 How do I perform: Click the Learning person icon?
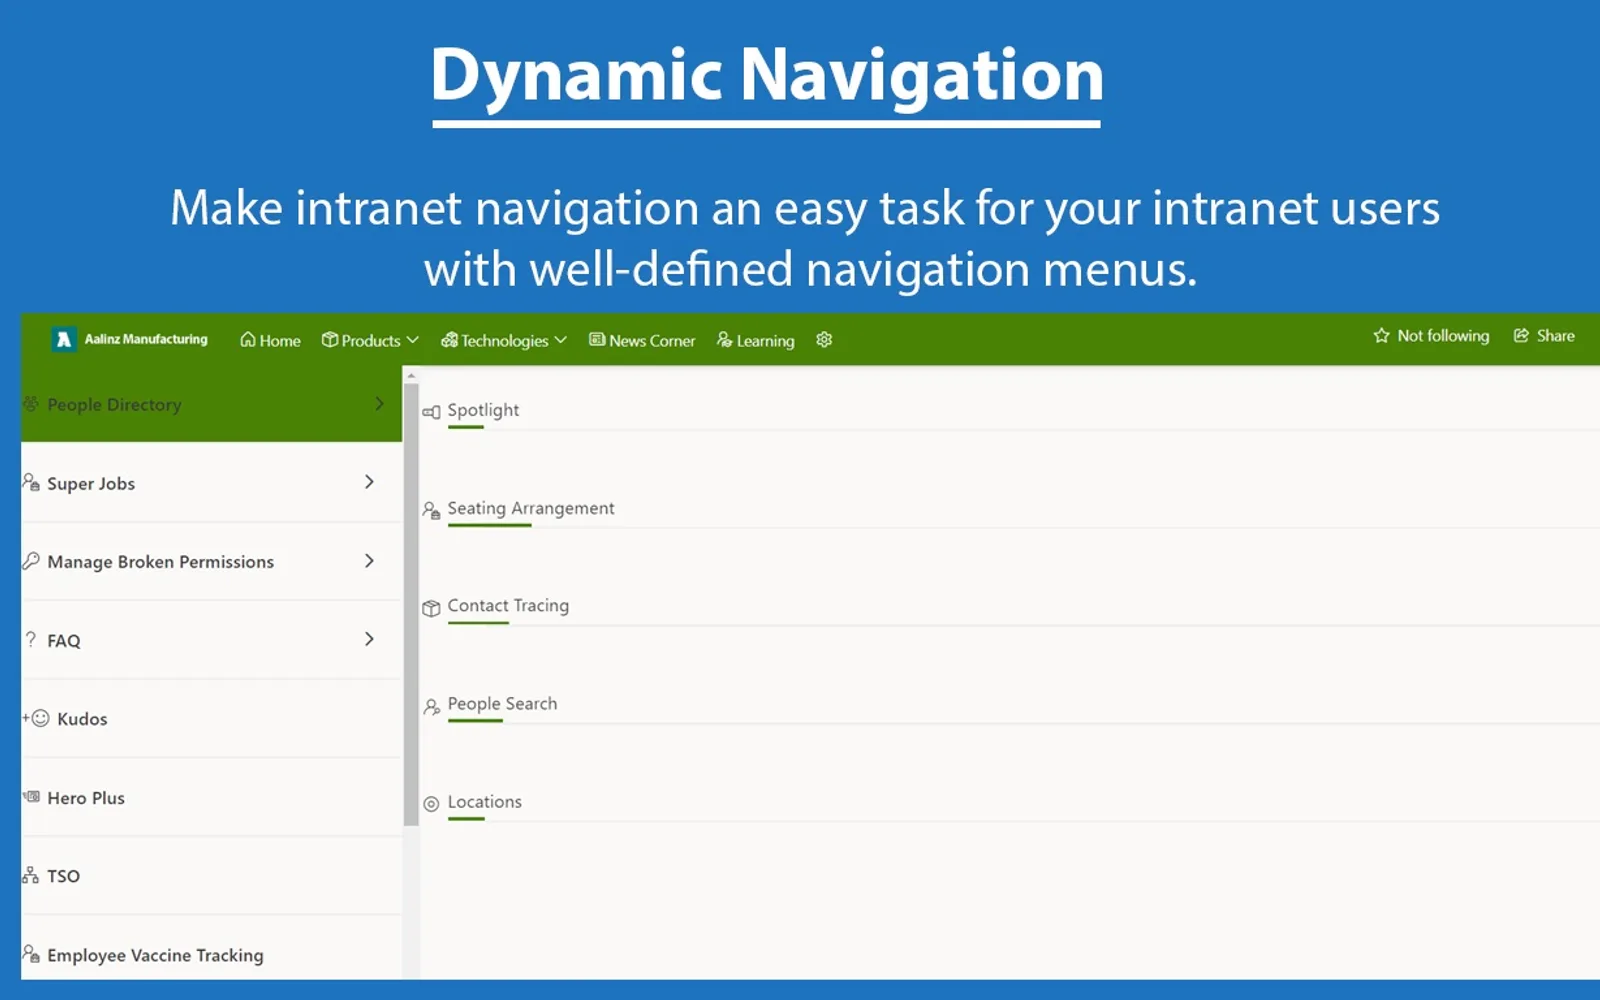coord(725,340)
